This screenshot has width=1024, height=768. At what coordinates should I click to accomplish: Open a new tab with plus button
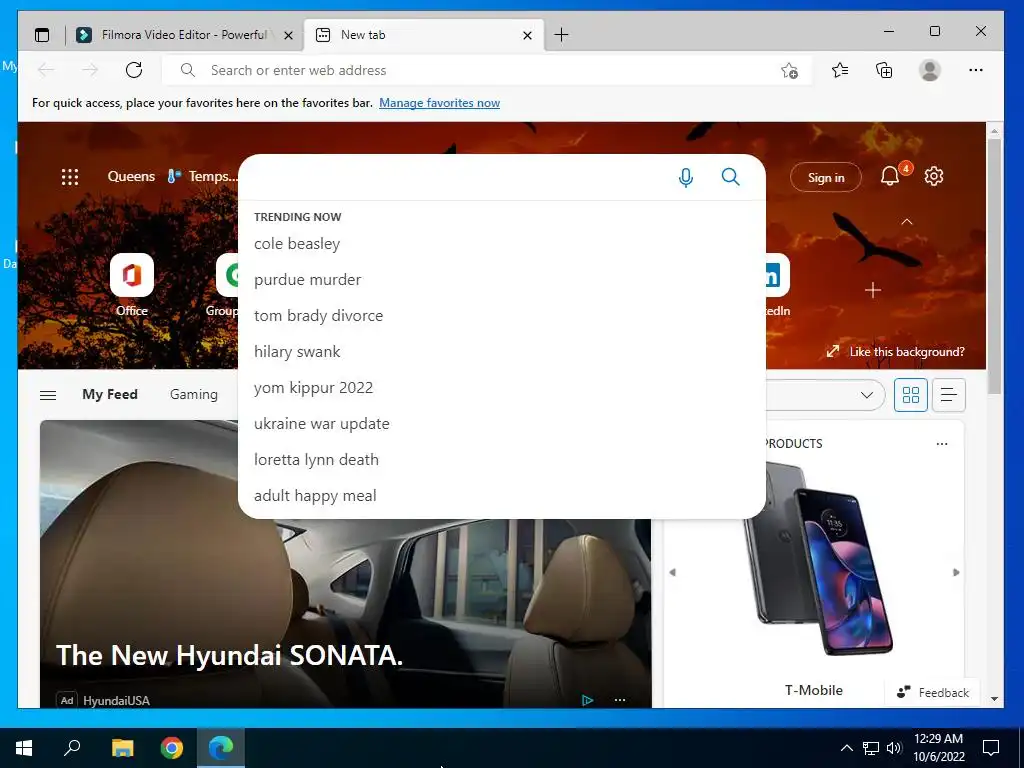pyautogui.click(x=561, y=35)
